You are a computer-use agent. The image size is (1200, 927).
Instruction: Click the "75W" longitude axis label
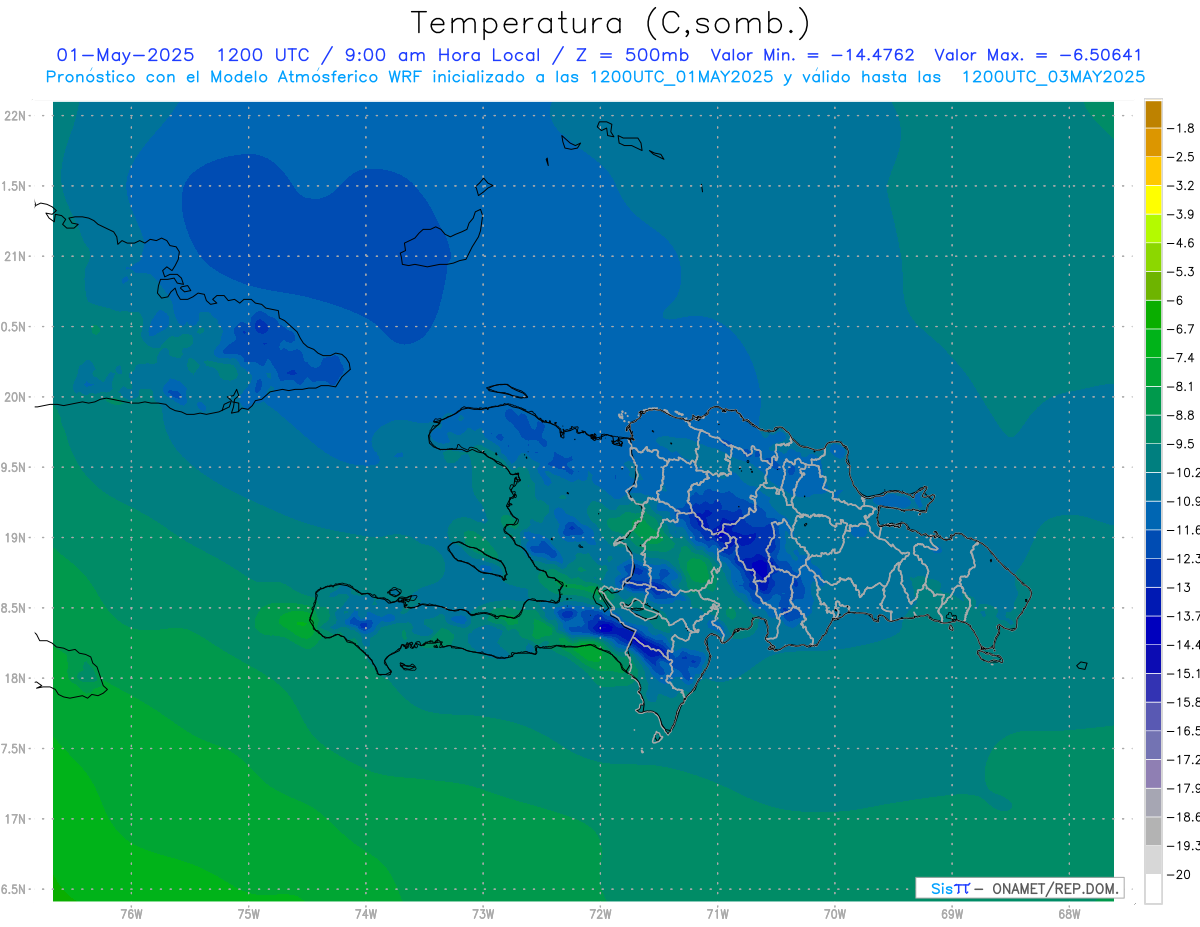(x=249, y=913)
